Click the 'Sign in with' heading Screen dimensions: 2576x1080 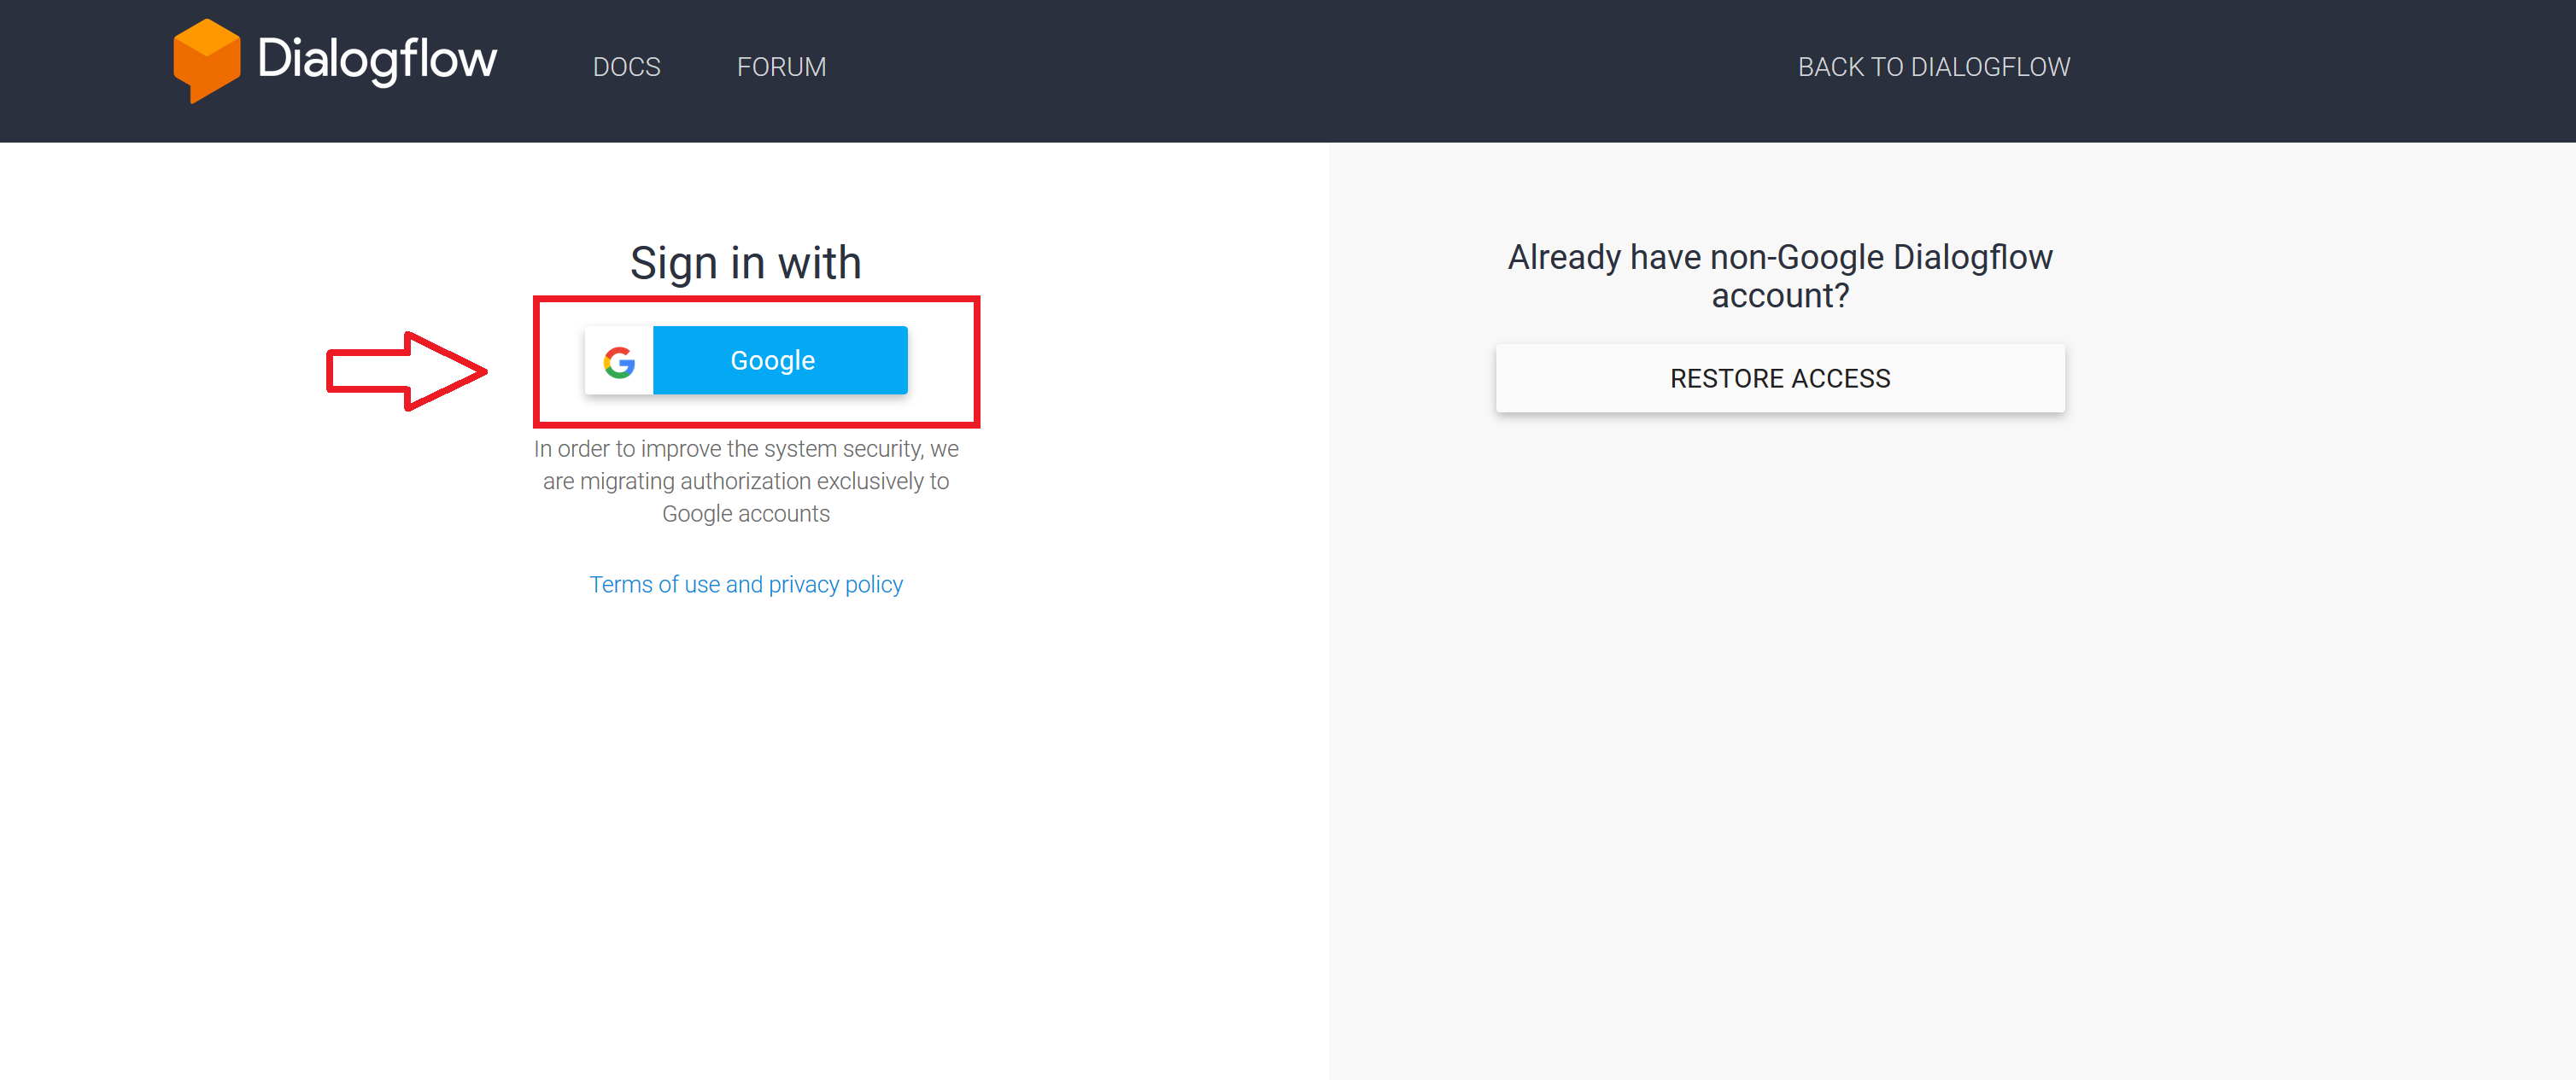pos(745,263)
